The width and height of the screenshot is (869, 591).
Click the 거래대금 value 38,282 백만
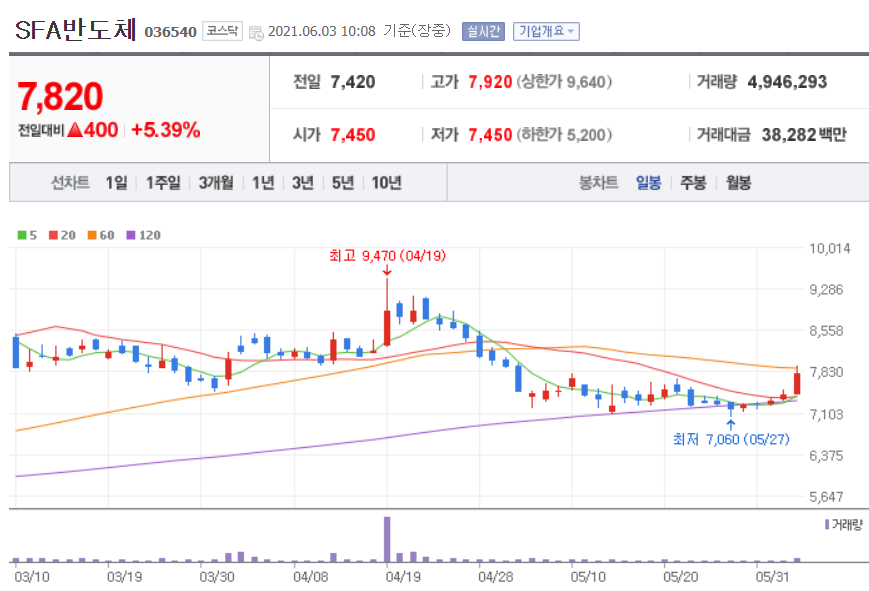tap(804, 135)
